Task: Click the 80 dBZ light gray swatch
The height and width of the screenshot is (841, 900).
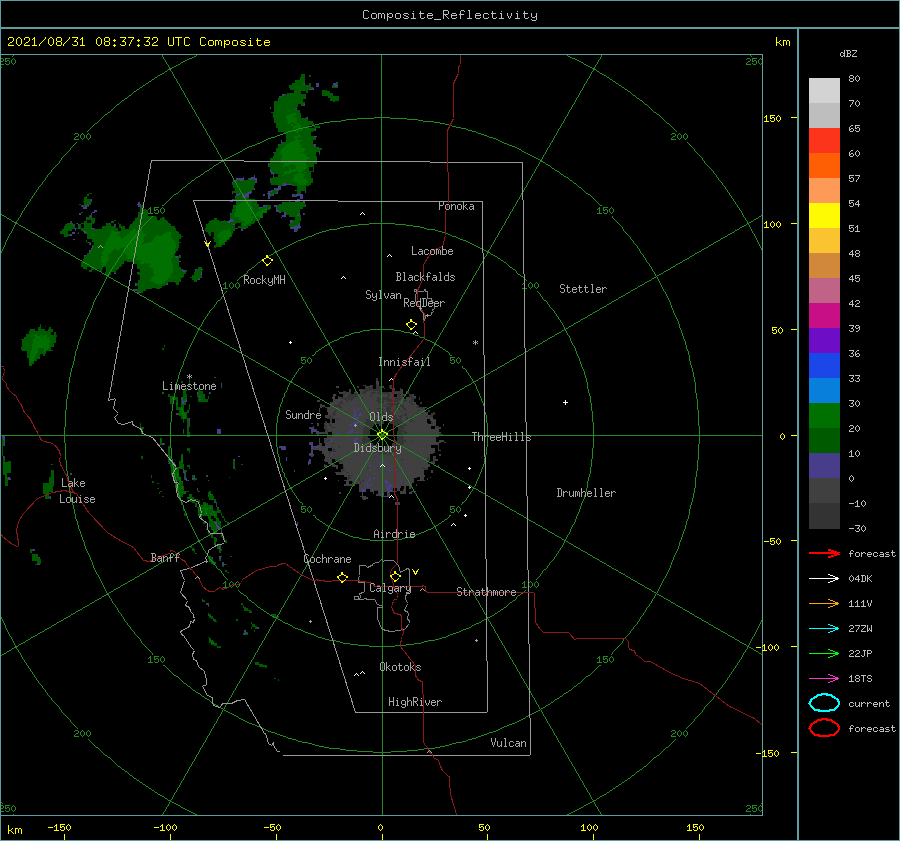Action: [x=824, y=90]
